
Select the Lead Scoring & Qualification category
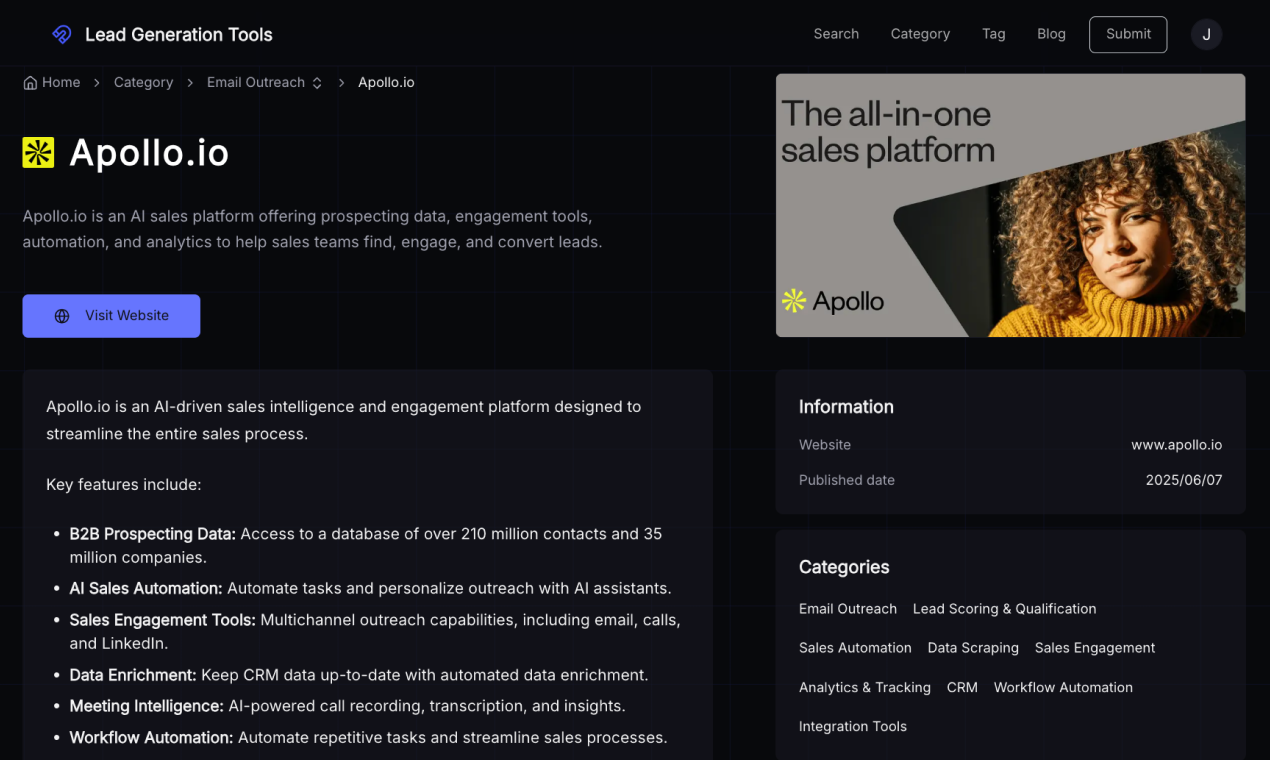click(1004, 609)
